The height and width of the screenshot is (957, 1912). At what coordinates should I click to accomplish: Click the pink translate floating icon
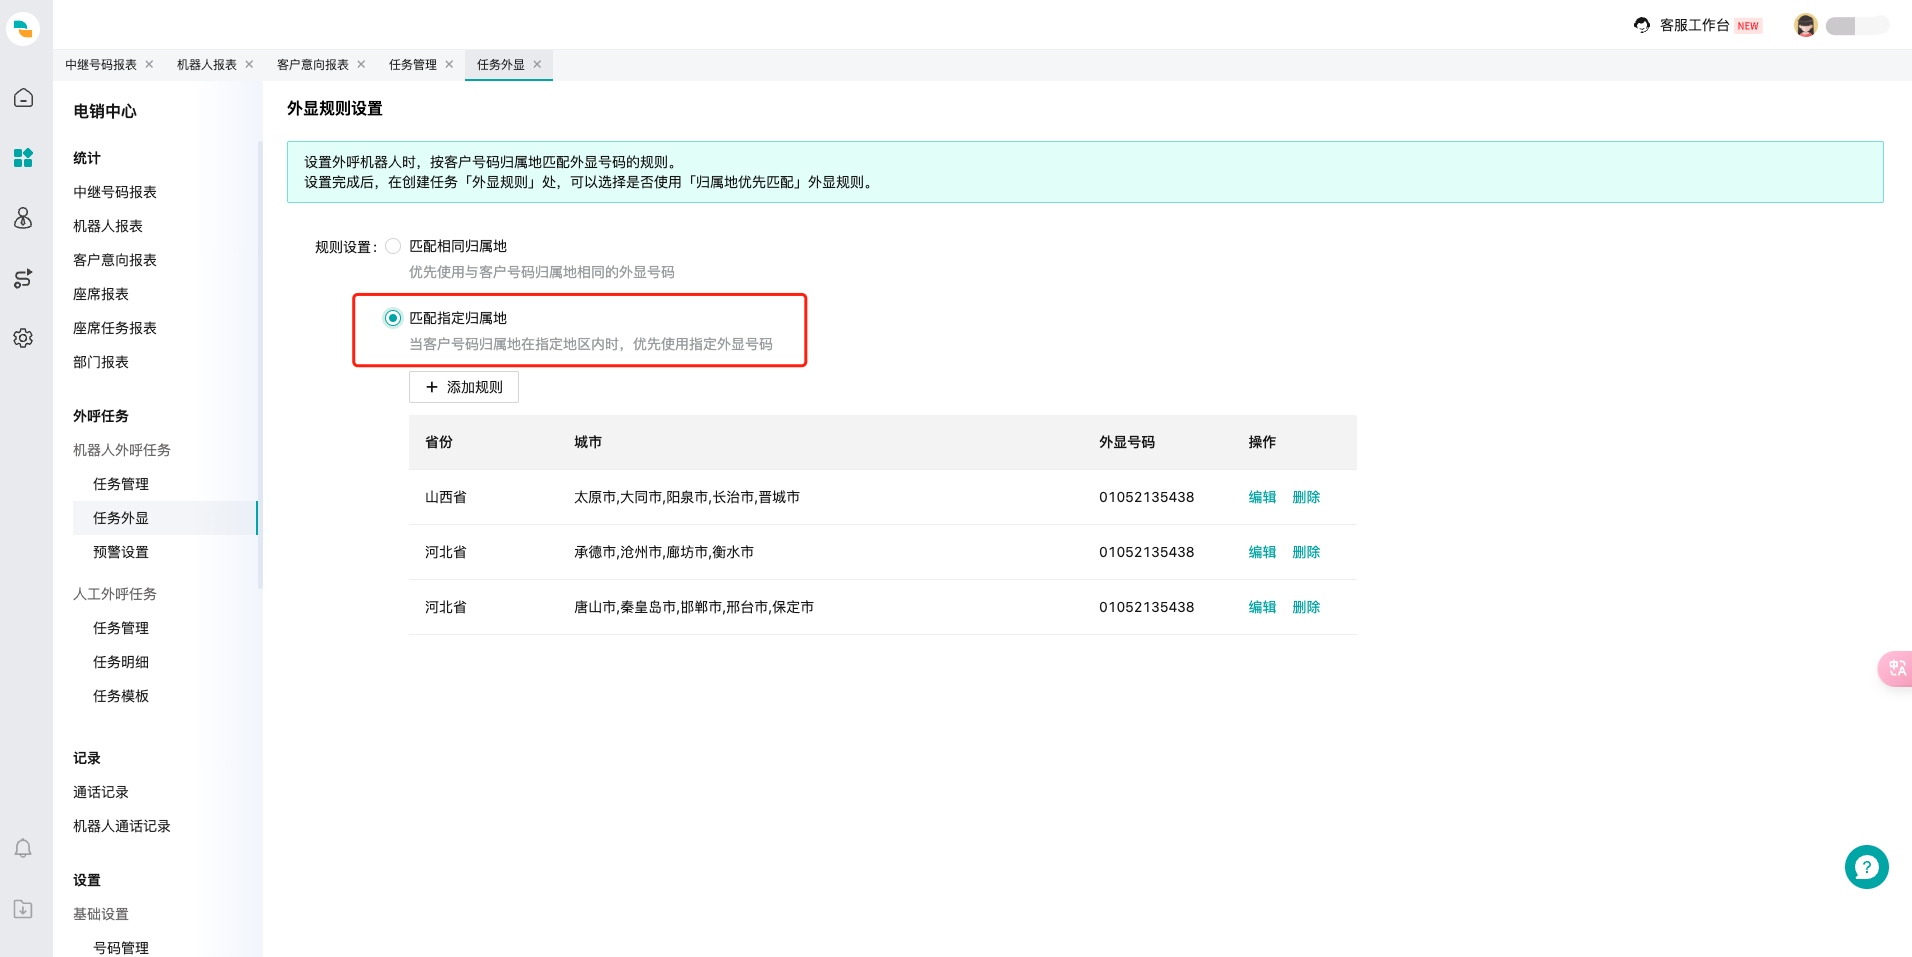[x=1896, y=668]
